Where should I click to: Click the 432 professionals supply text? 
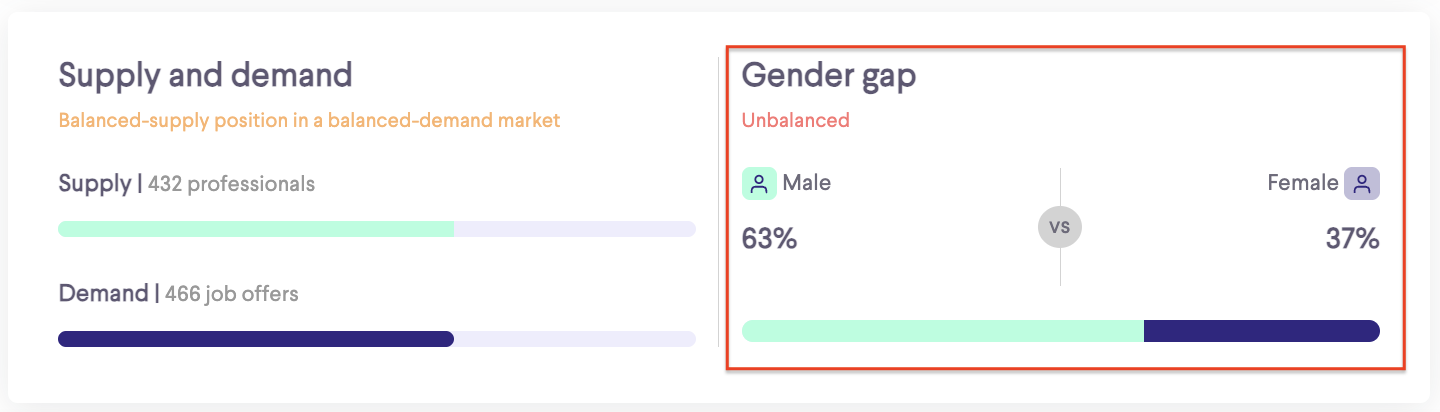pos(231,184)
